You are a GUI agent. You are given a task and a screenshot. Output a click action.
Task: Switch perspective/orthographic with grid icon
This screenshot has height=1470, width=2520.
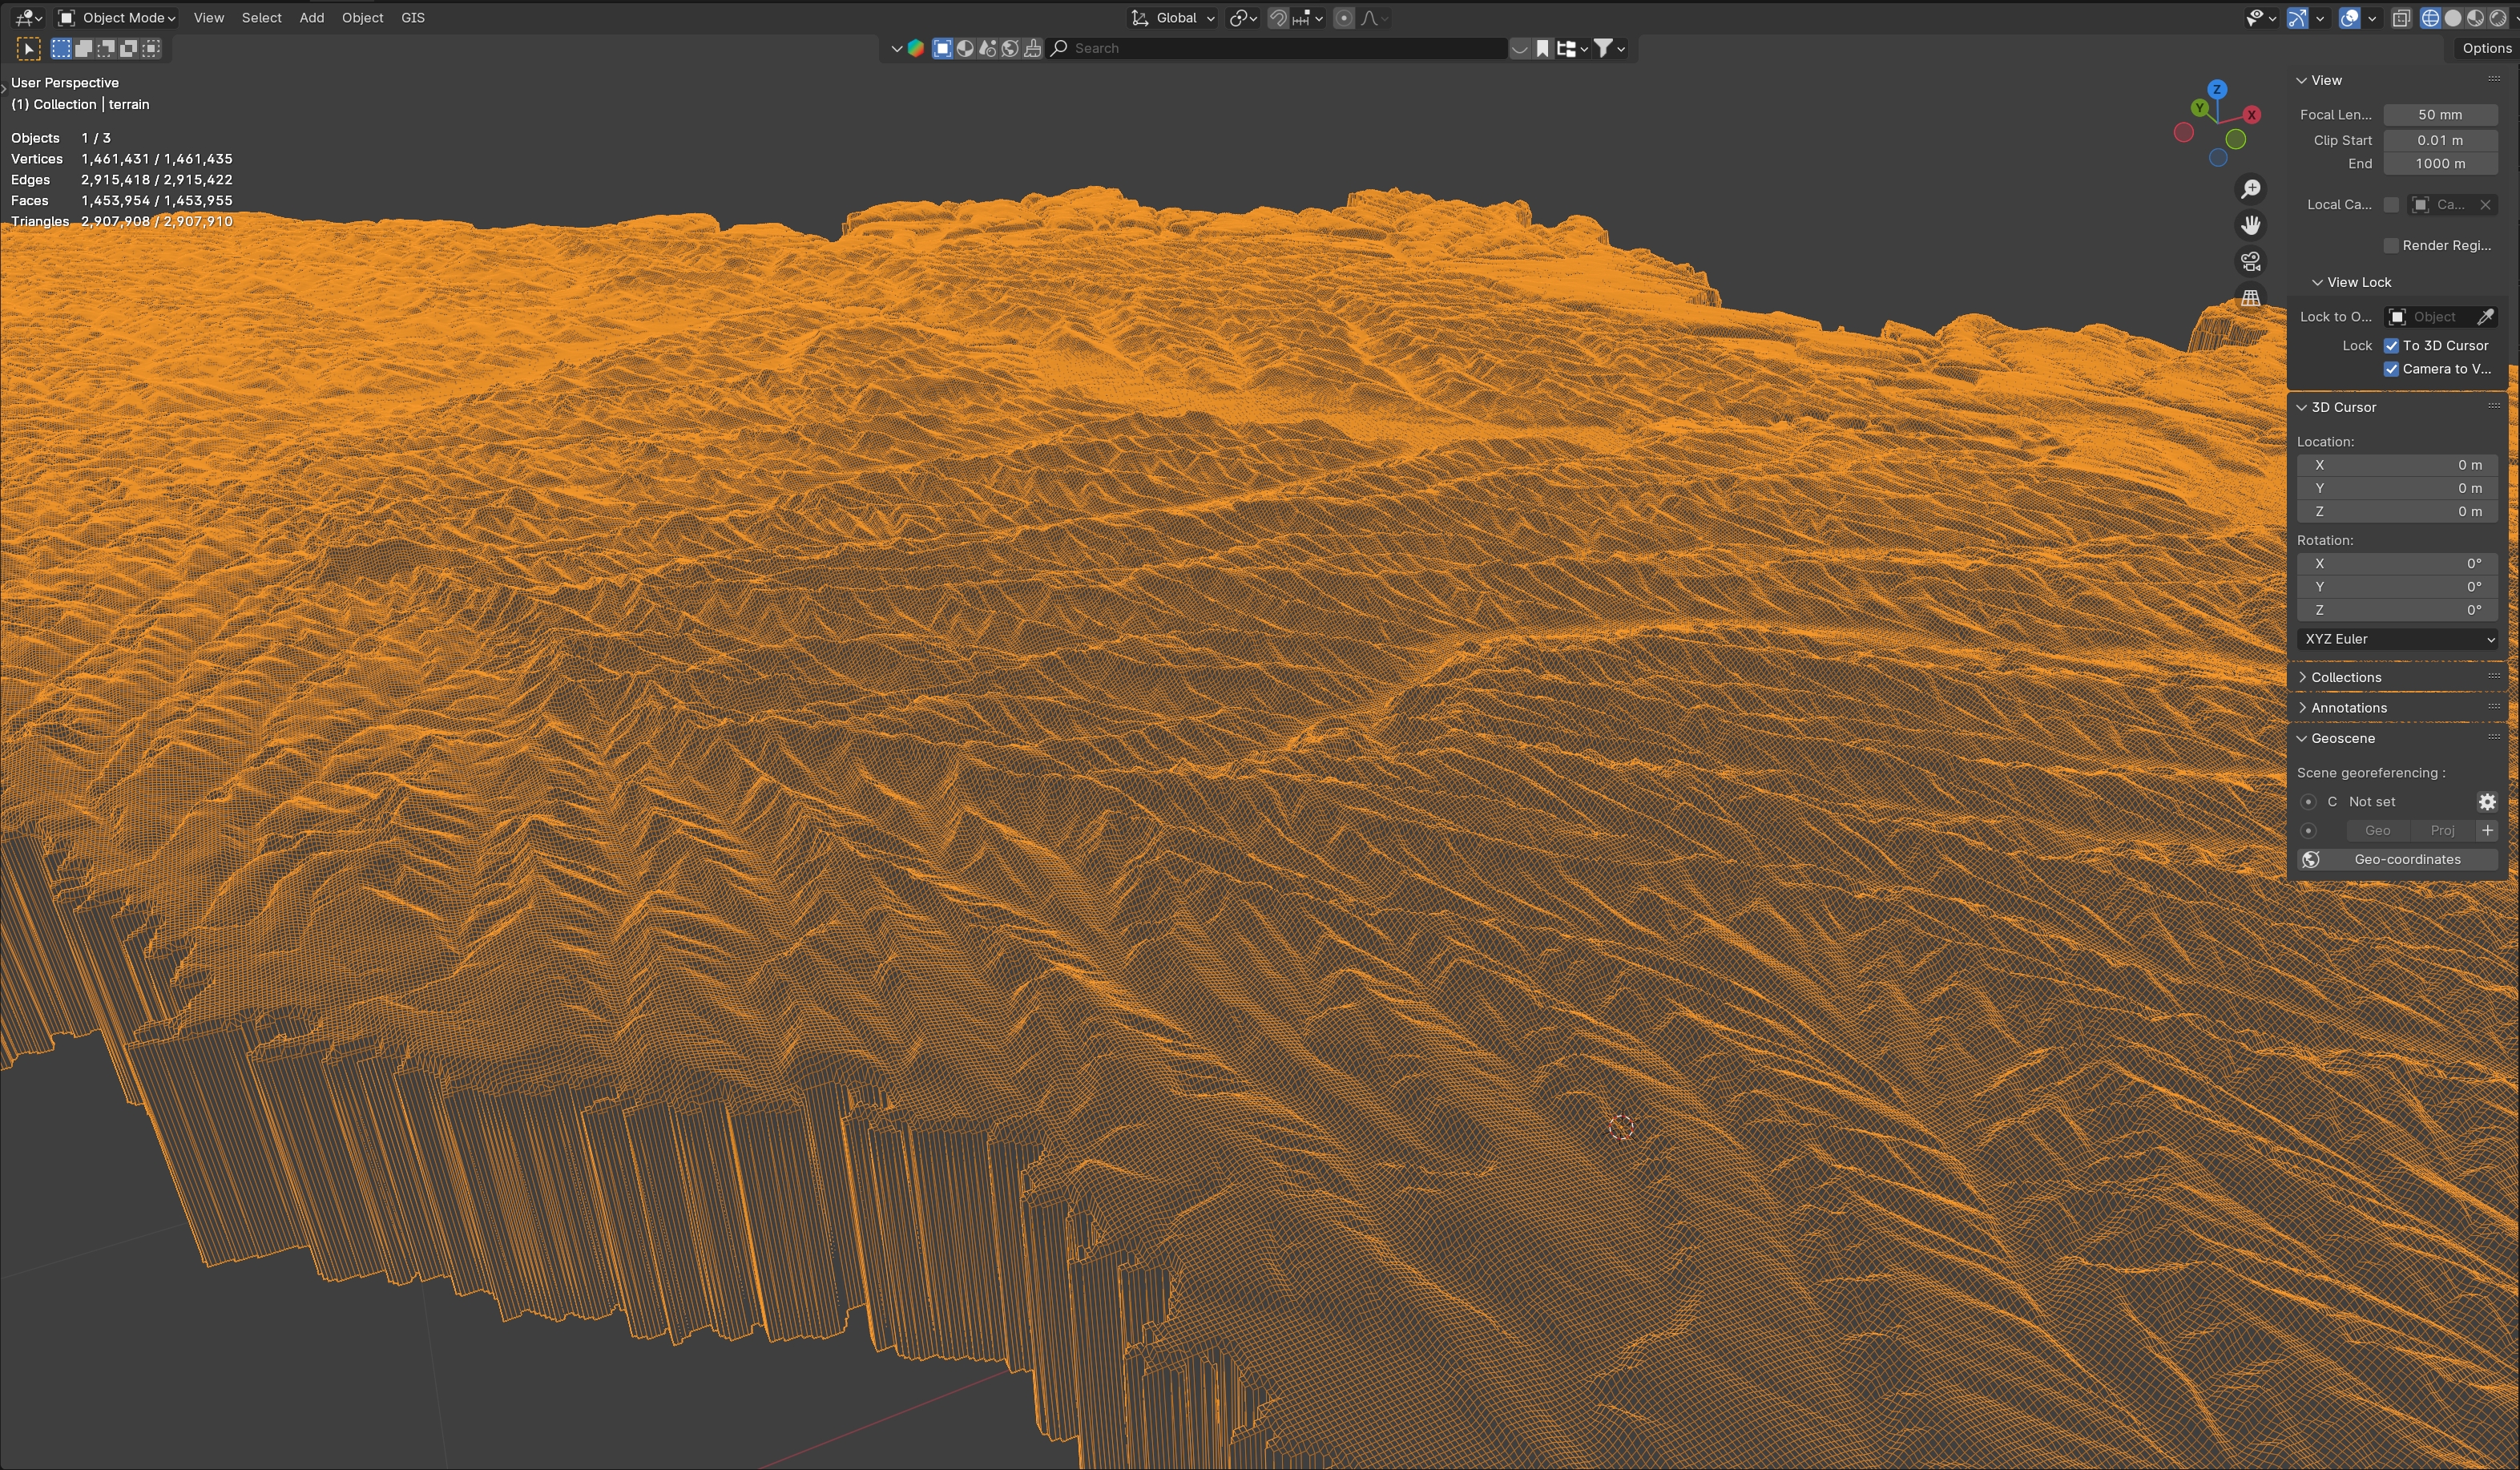(2250, 298)
